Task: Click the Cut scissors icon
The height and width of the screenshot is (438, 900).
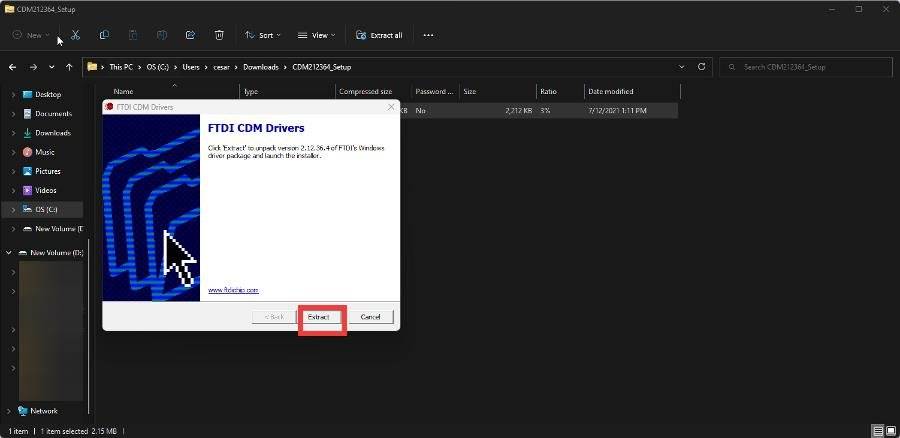Action: click(x=75, y=35)
